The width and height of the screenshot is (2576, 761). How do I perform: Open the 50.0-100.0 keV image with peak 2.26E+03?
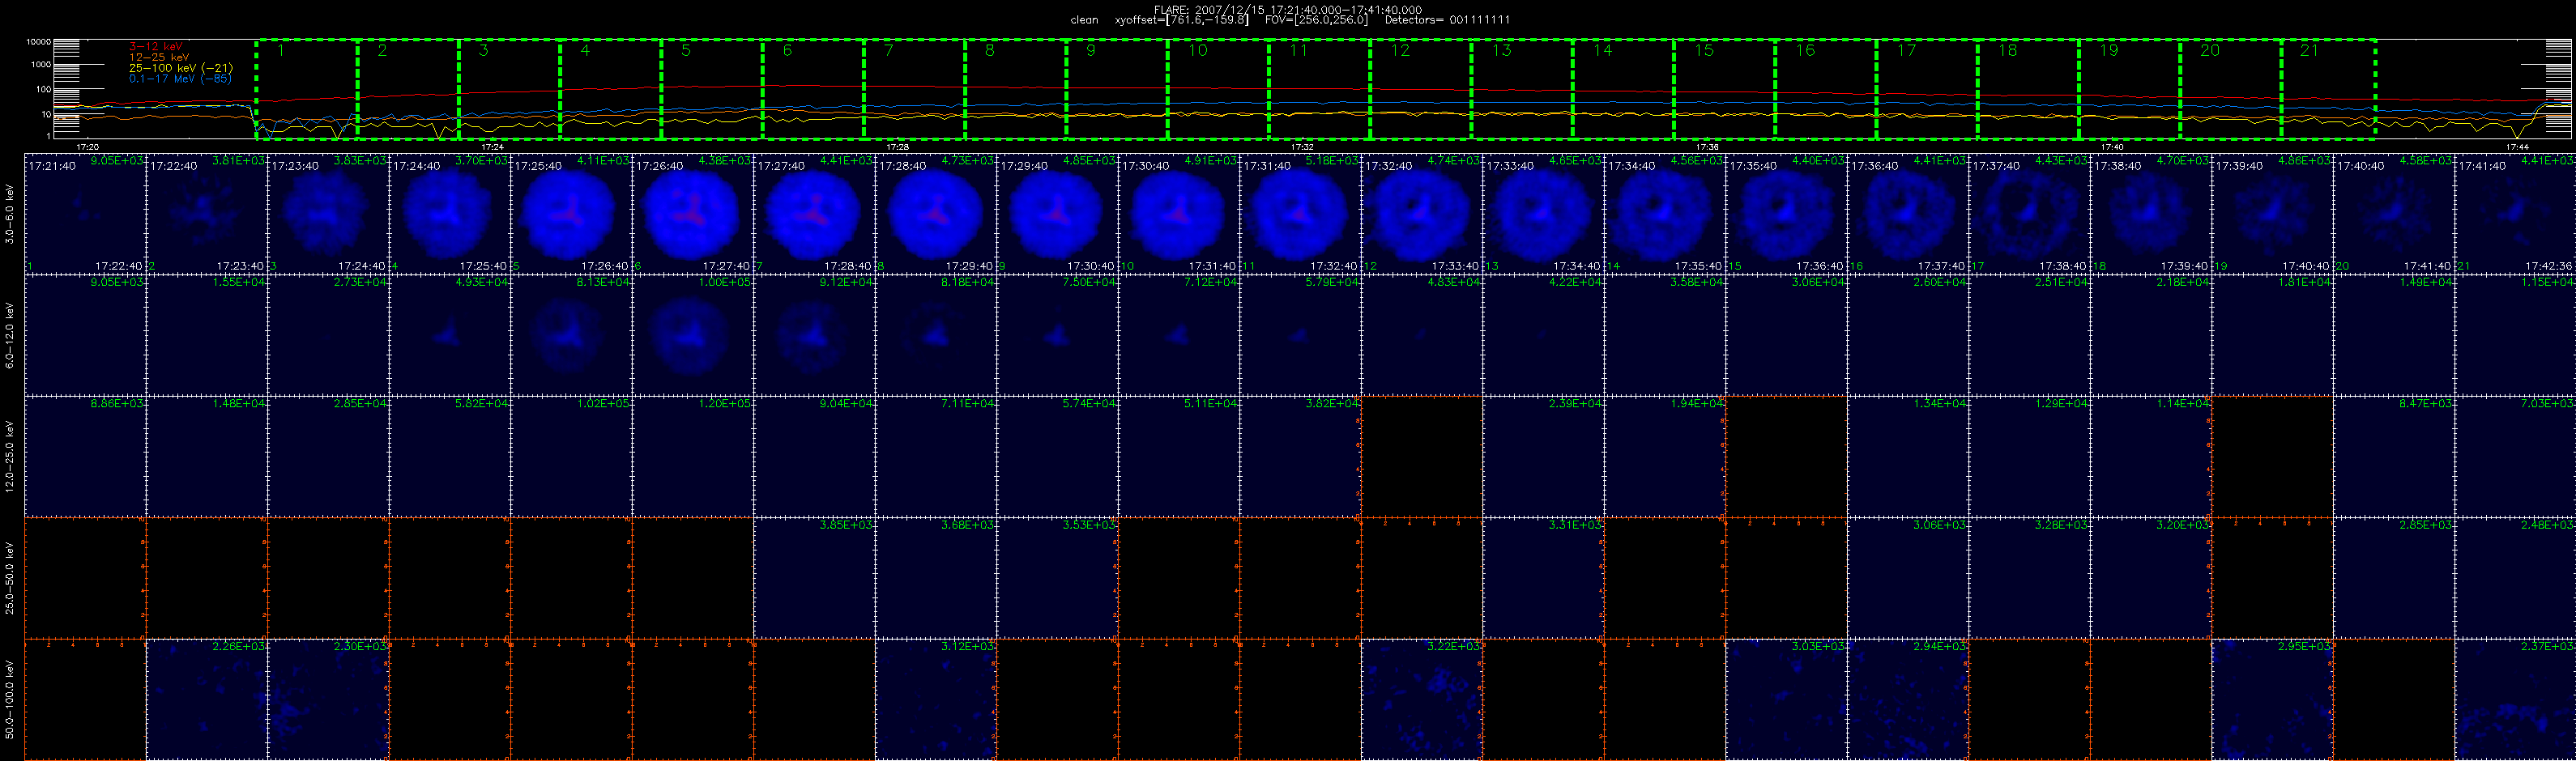(207, 700)
